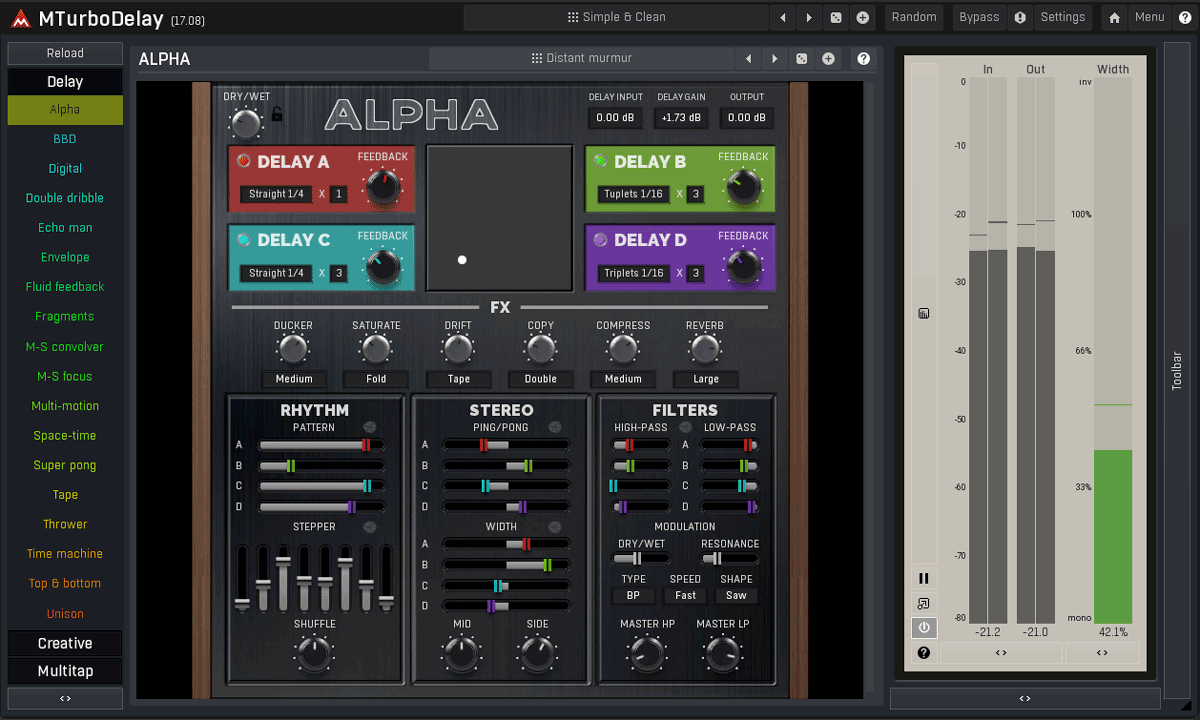1200x720 pixels.
Task: Select BBD device
Action: click(x=65, y=139)
